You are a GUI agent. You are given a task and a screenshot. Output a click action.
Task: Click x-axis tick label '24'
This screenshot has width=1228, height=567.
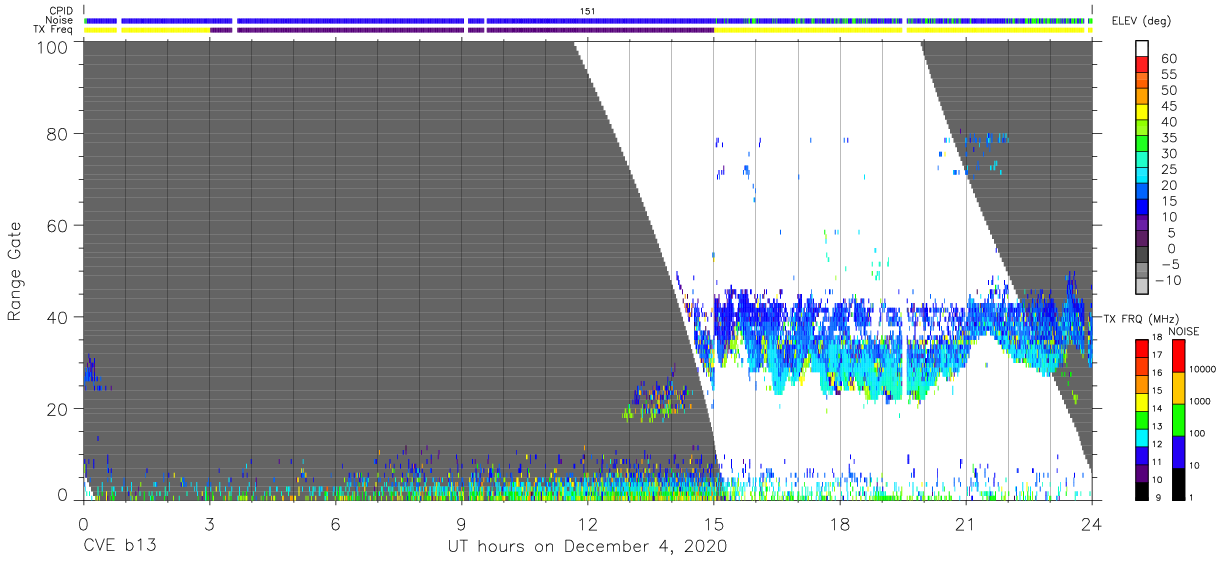tap(1092, 524)
